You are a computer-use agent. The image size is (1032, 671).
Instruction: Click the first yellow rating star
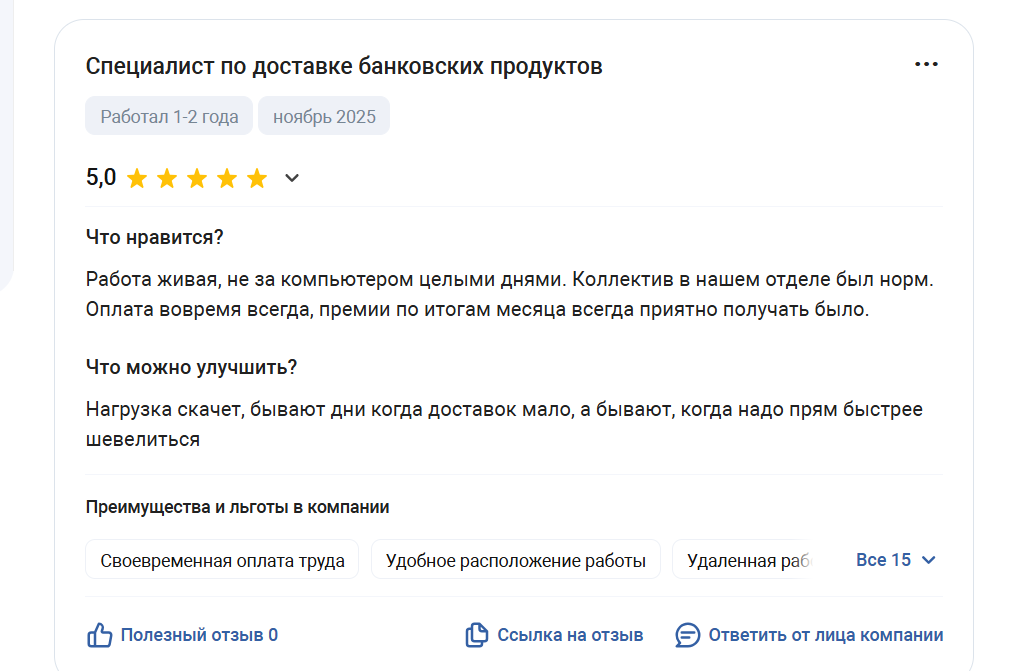pyautogui.click(x=137, y=179)
